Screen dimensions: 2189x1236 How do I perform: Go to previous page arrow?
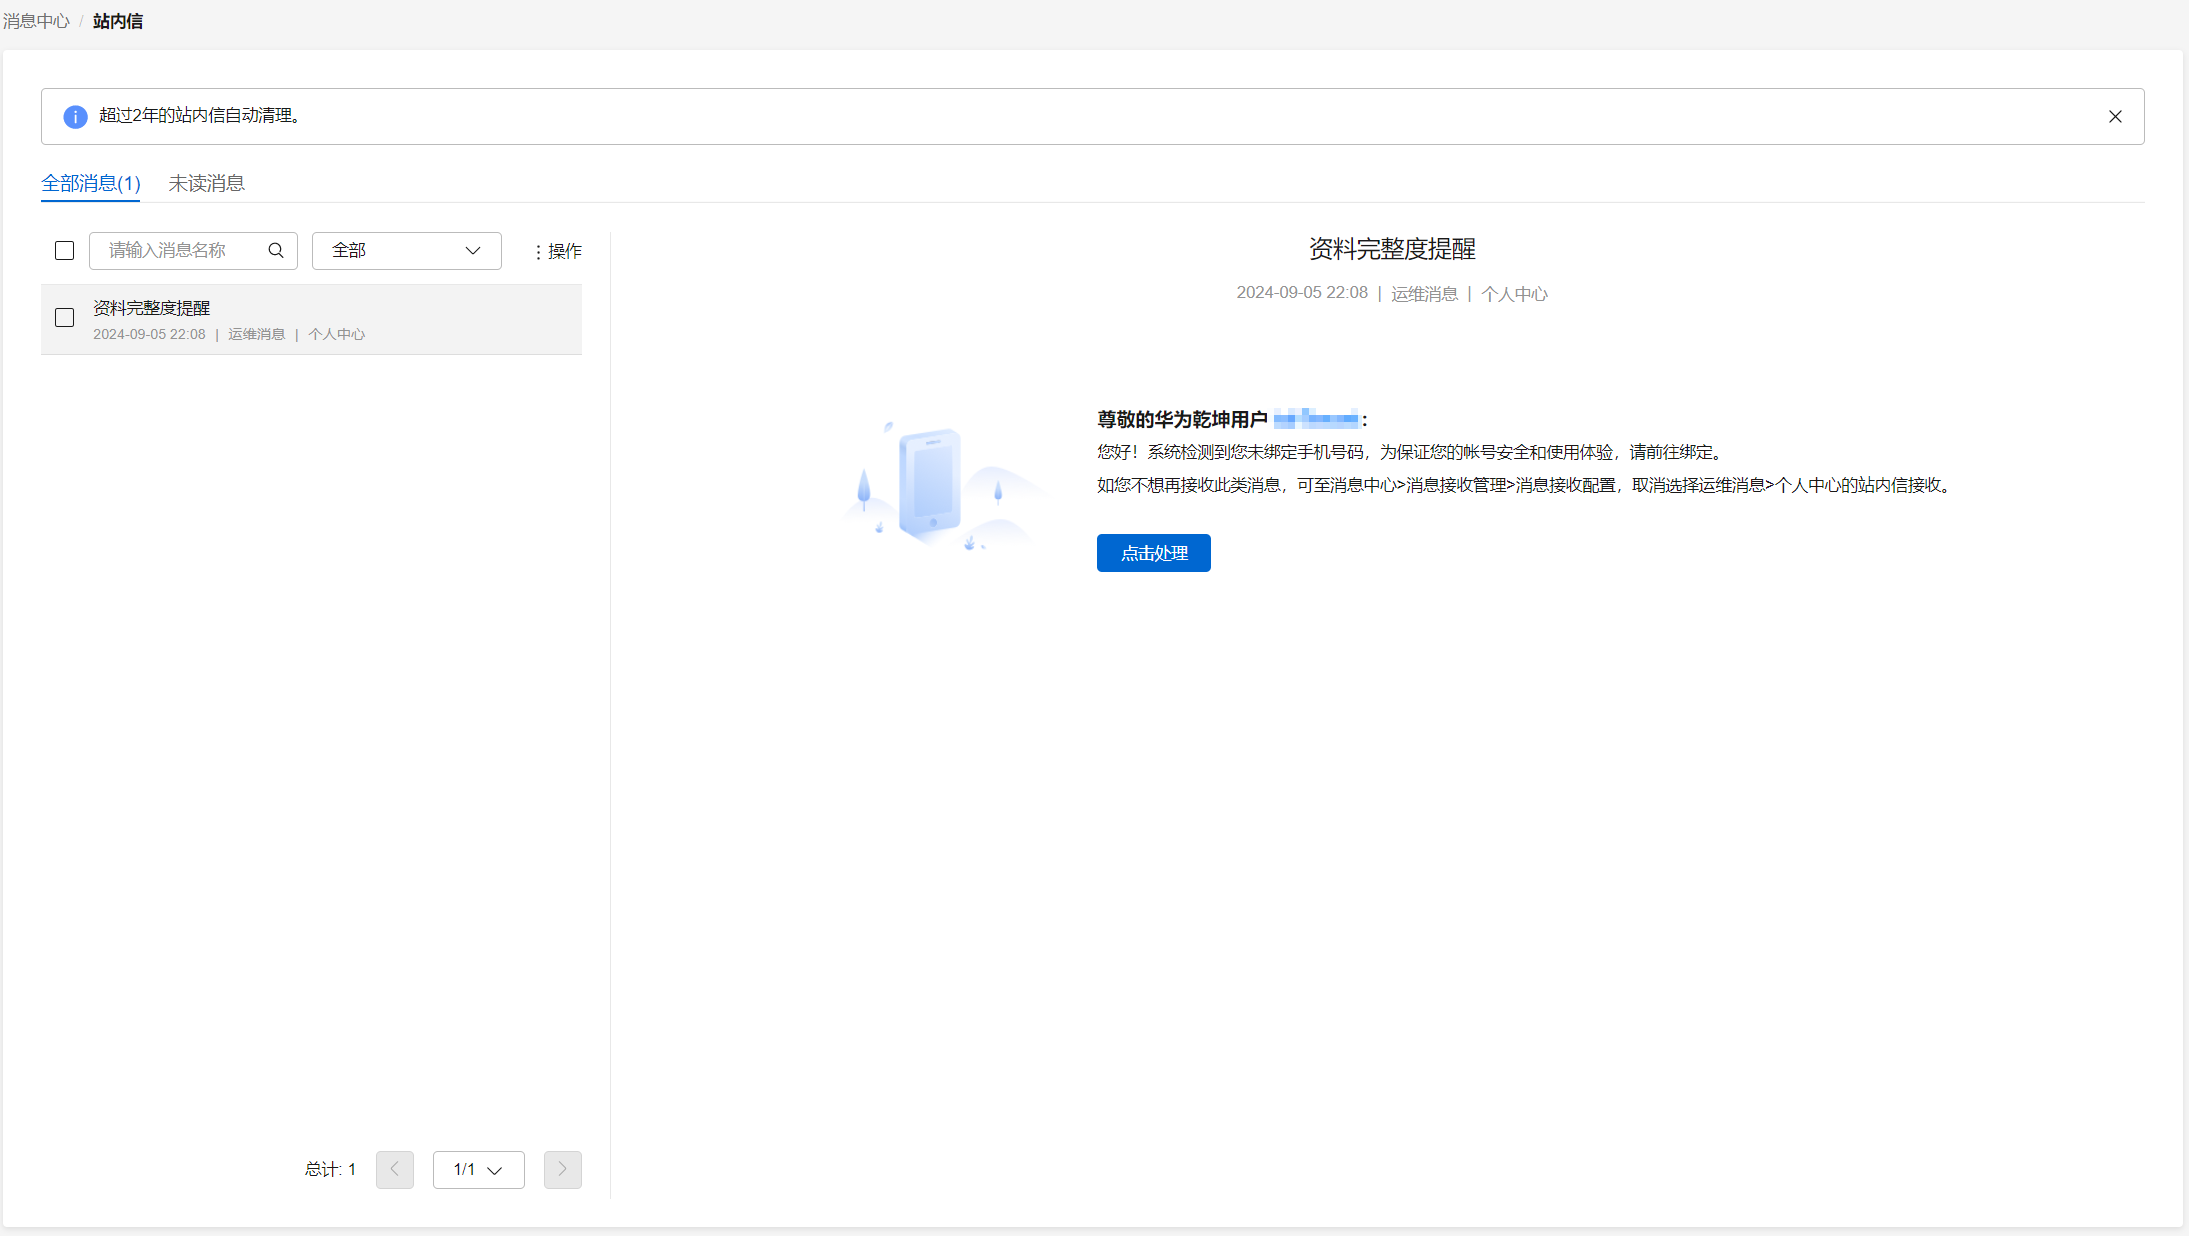pyautogui.click(x=395, y=1169)
